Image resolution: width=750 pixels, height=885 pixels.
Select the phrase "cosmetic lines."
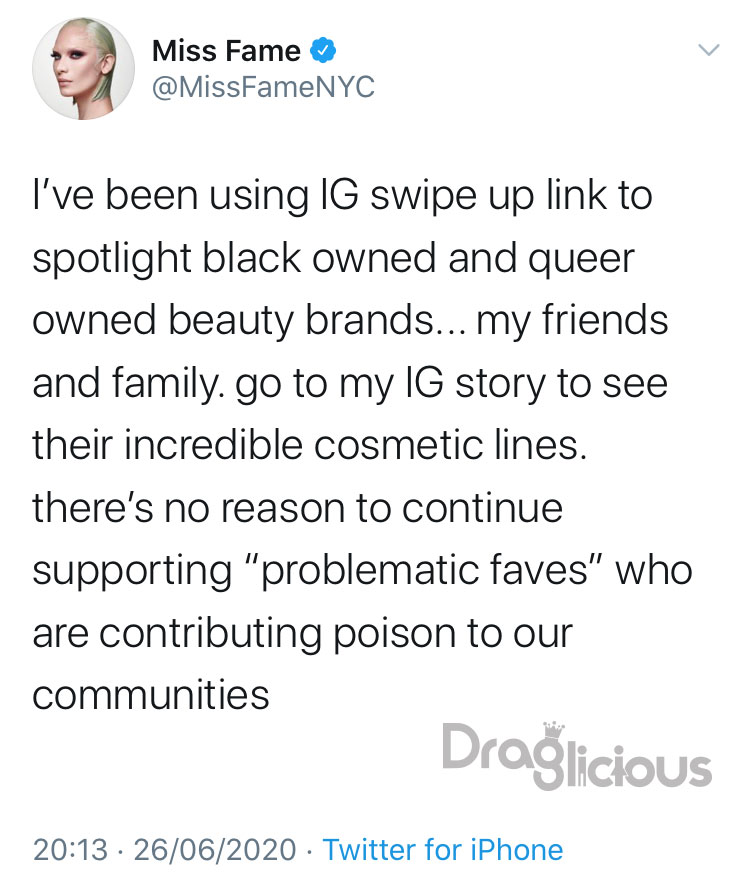[x=450, y=445]
